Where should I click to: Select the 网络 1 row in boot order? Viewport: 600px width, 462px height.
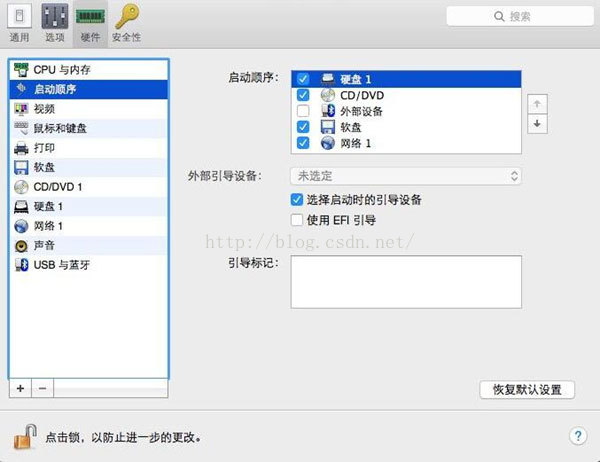pos(406,143)
